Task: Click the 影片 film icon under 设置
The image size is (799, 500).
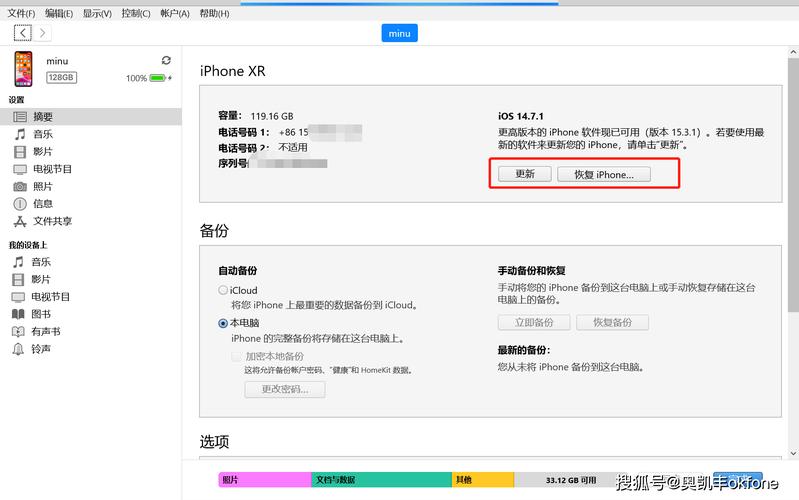Action: coord(20,151)
